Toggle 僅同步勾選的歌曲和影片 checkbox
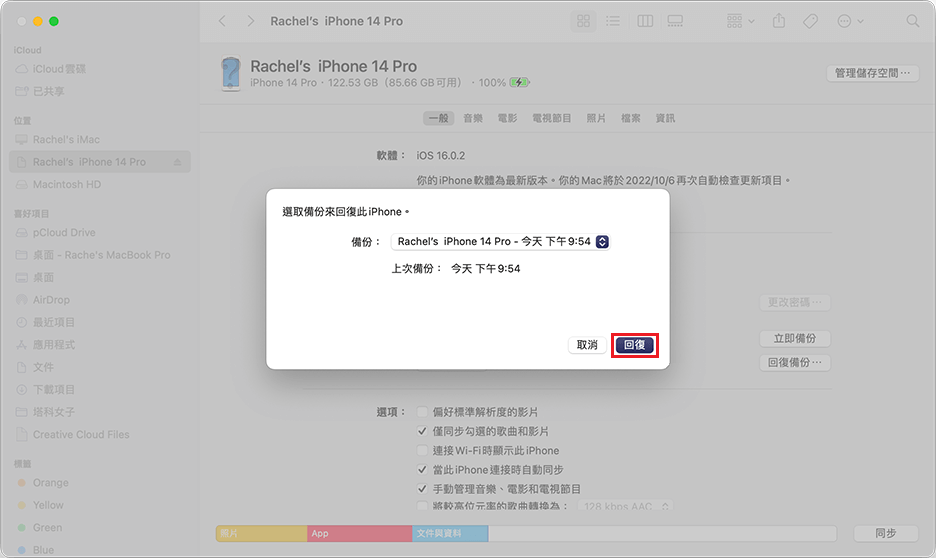This screenshot has width=936, height=558. click(x=422, y=431)
